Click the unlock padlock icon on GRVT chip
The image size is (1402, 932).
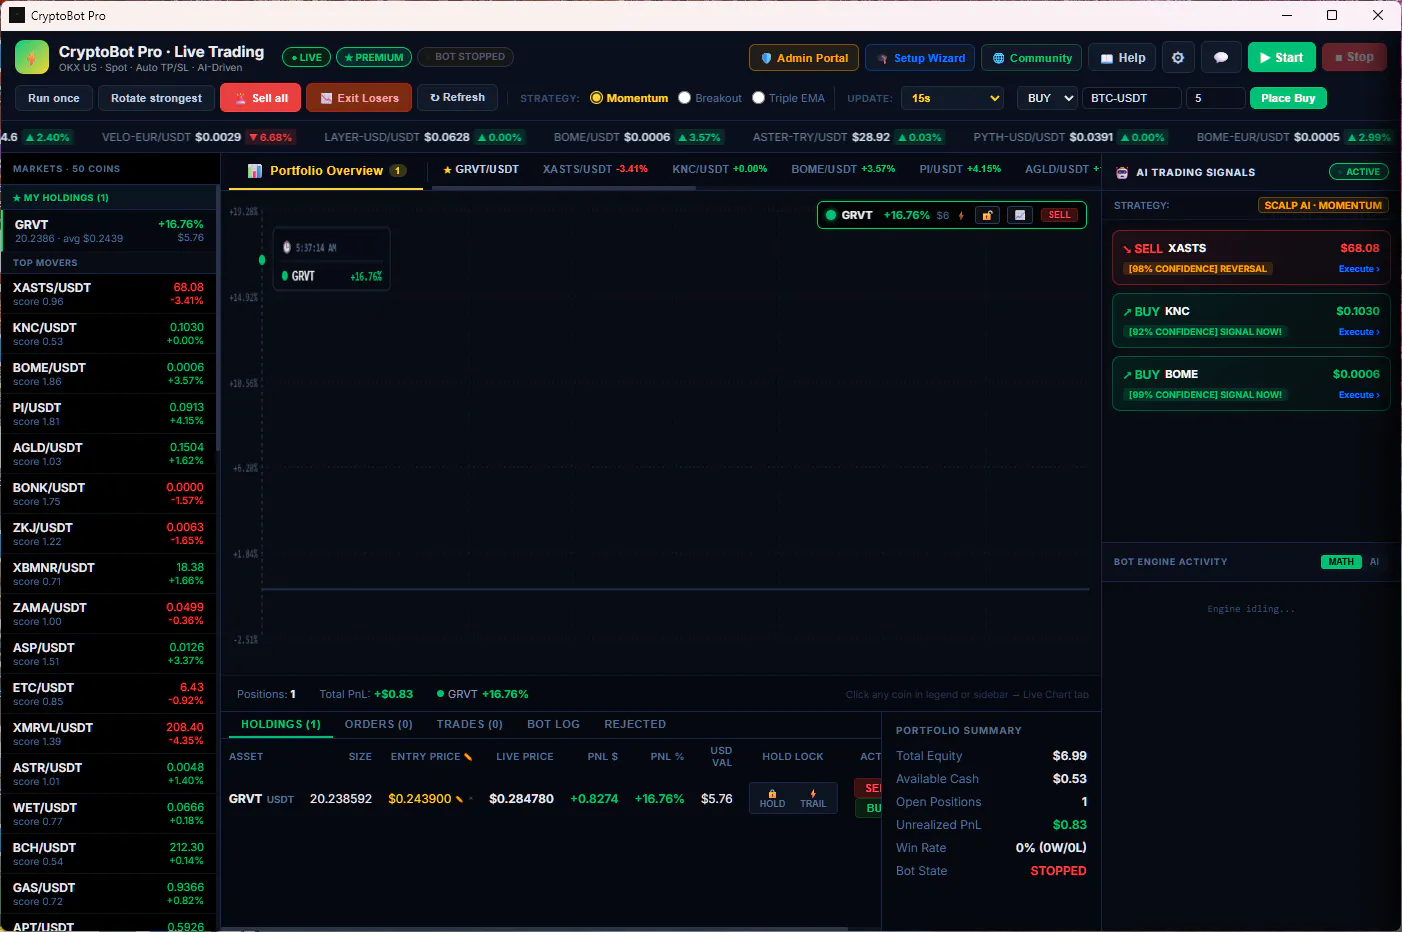pos(987,215)
